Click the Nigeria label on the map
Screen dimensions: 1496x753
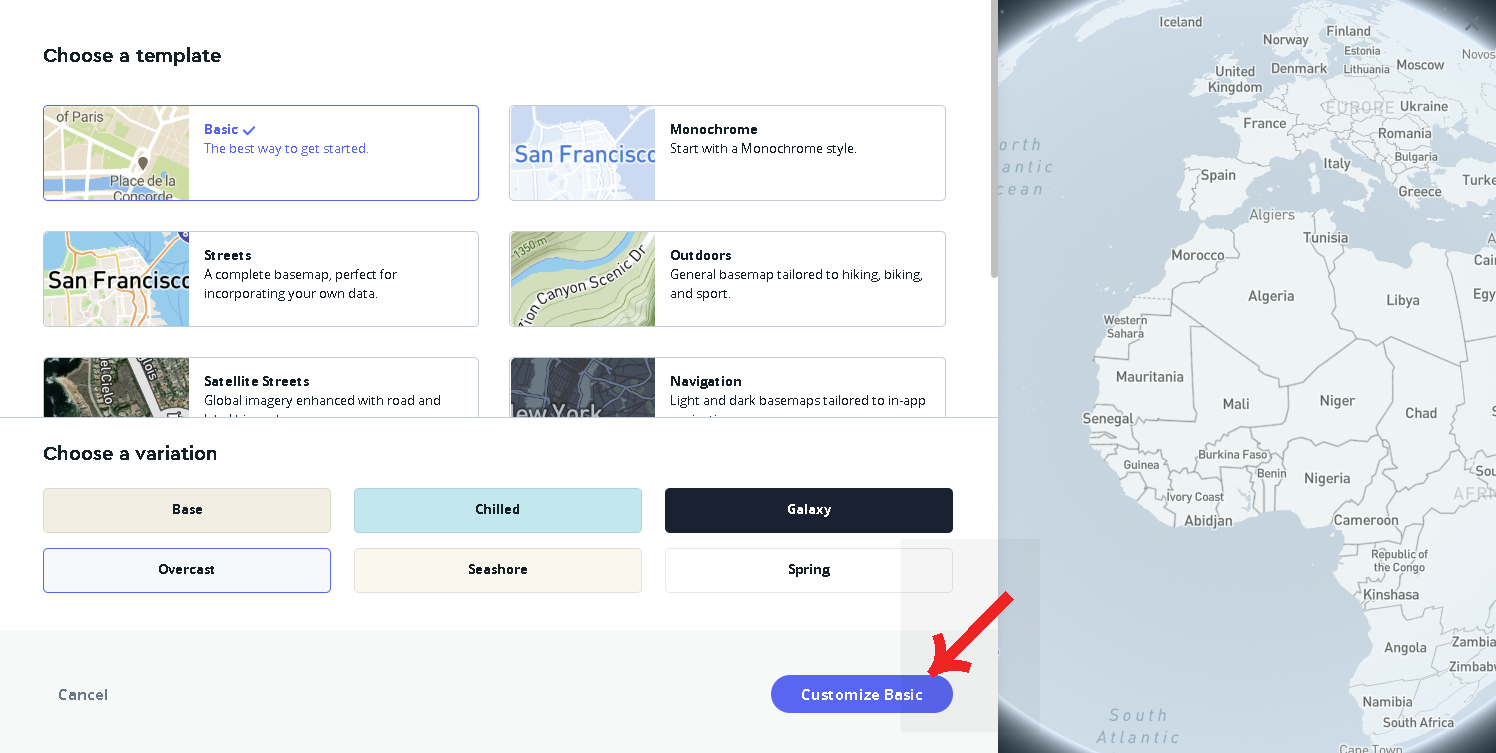(1327, 478)
